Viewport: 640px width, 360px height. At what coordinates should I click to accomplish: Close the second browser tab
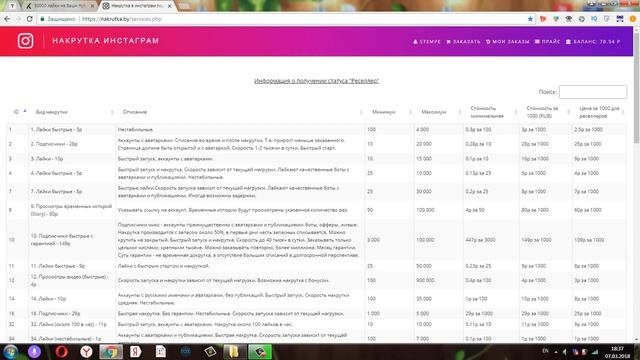(x=92, y=6)
